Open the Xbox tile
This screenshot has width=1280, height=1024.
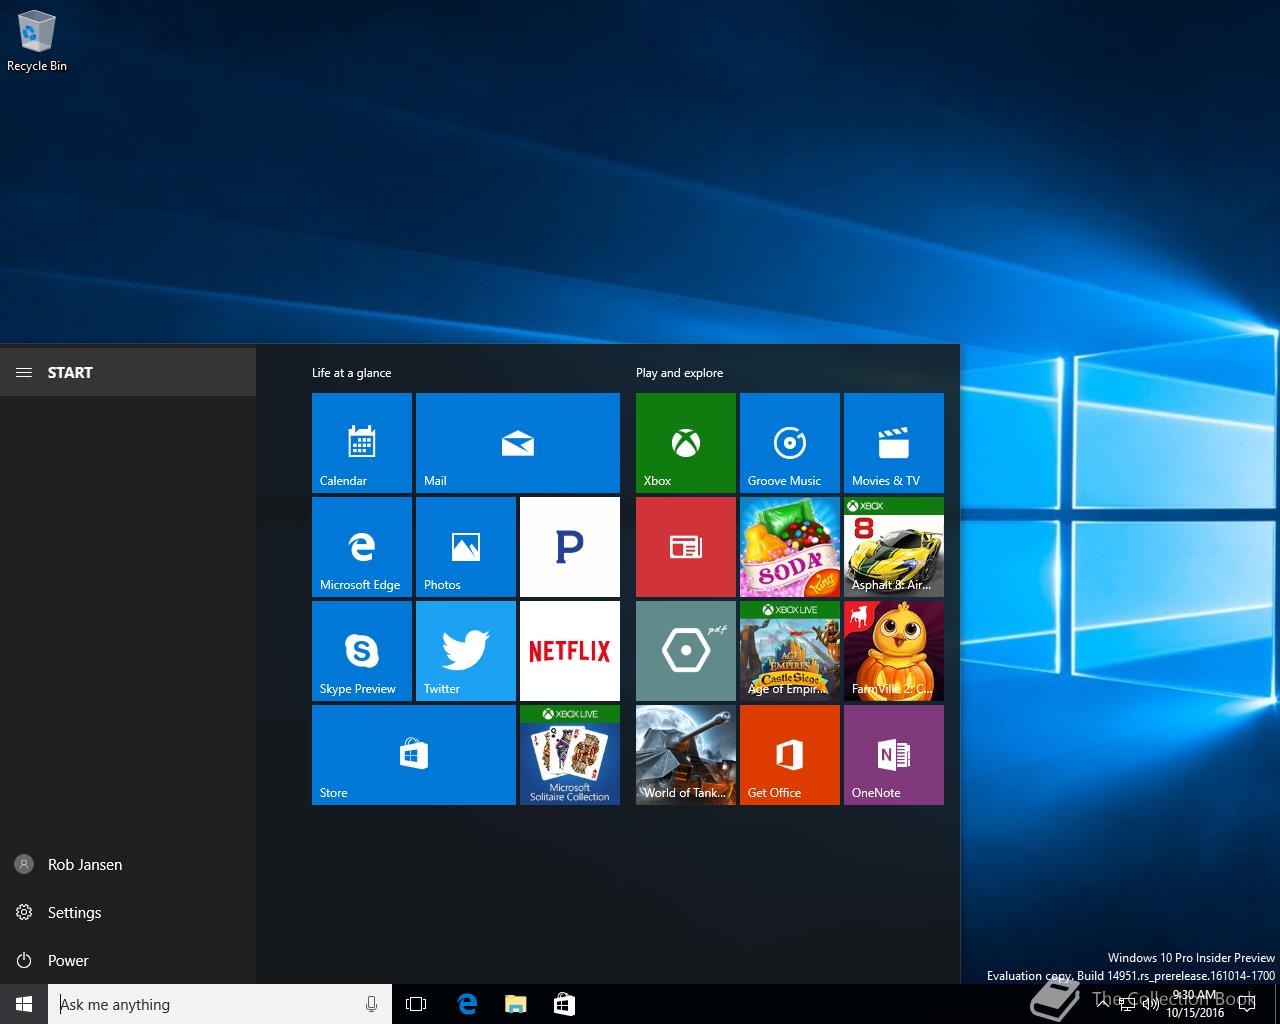point(686,443)
